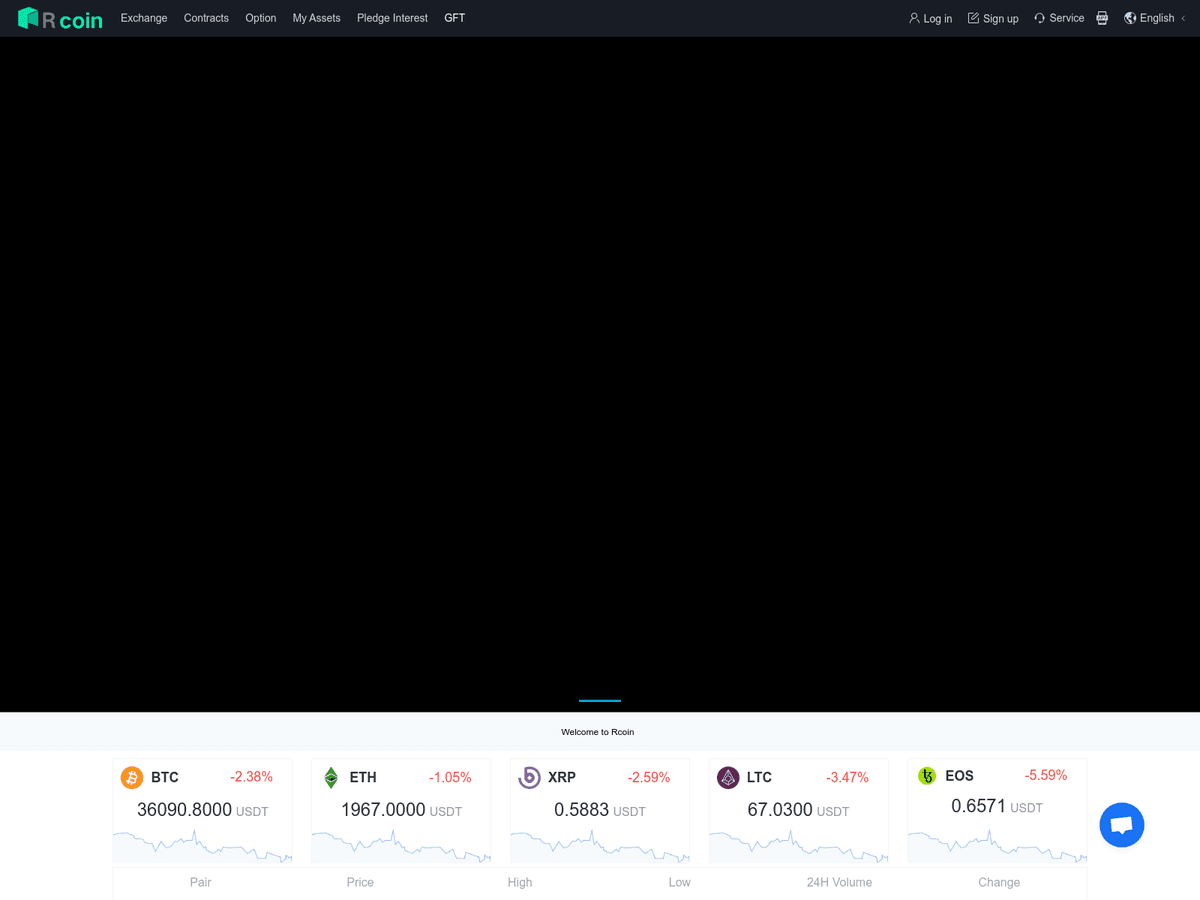Click the XRP mini price chart
Screen dimensions: 1200x900
600,845
